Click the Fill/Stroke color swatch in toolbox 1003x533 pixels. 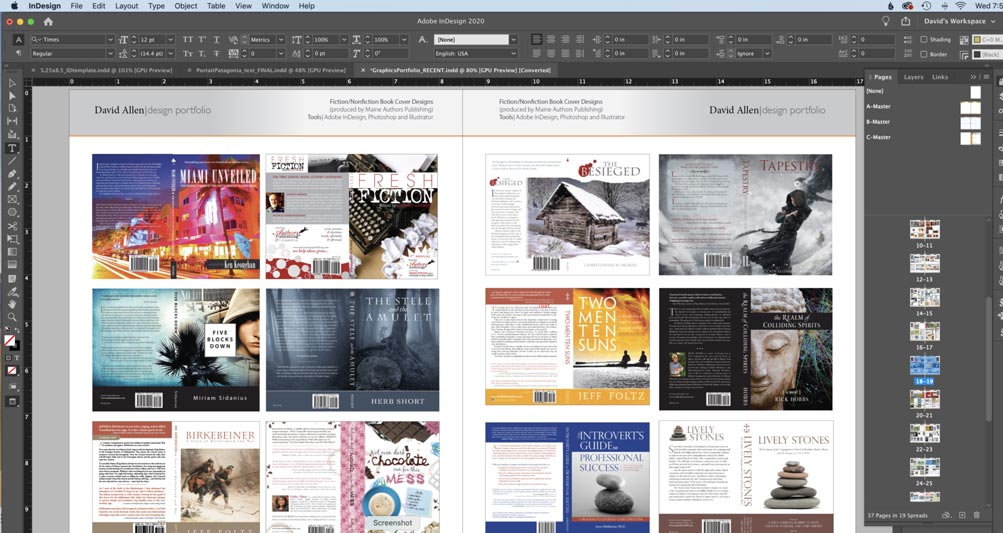(10, 342)
